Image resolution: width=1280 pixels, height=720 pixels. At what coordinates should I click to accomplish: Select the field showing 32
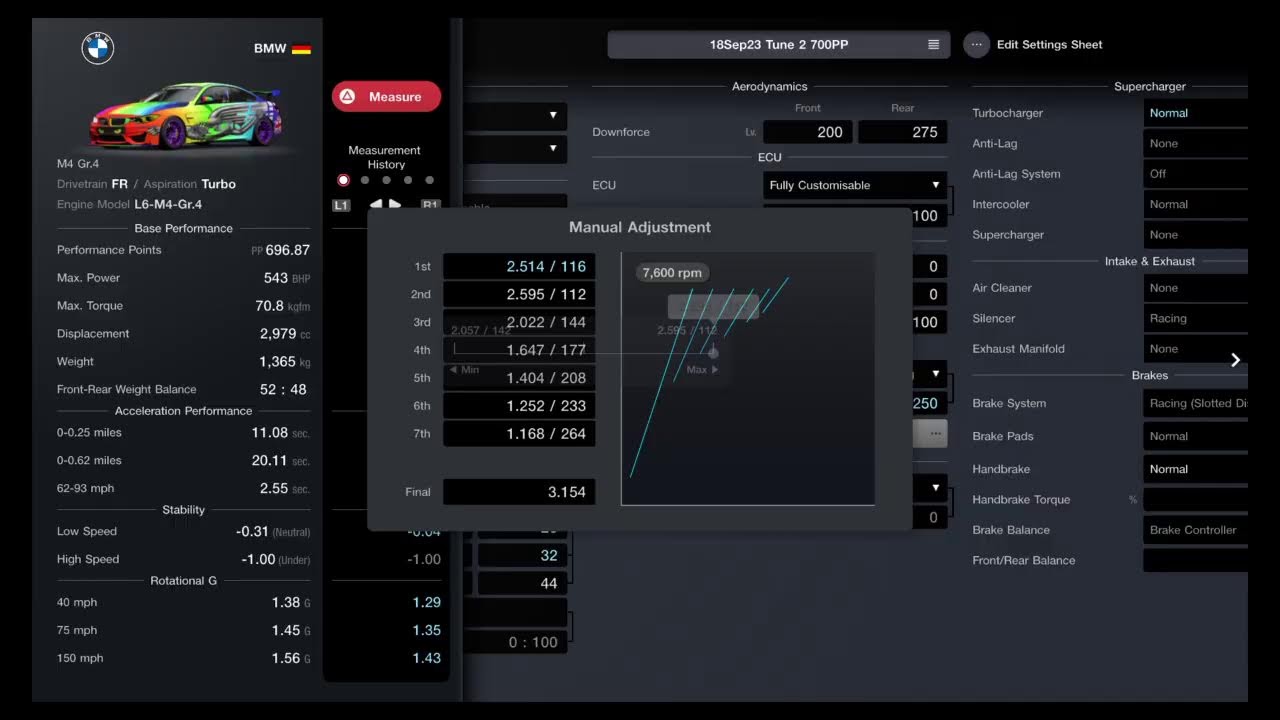(523, 555)
